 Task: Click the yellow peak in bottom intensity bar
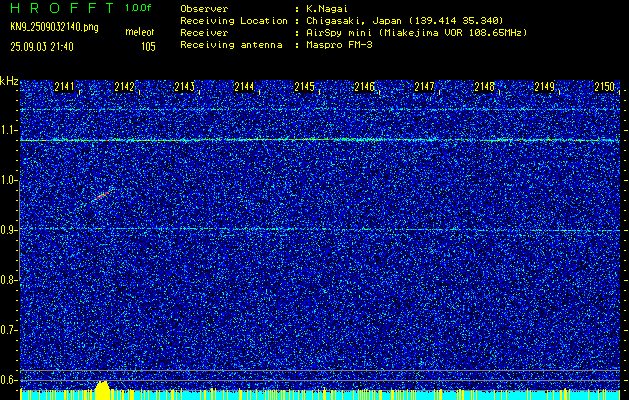point(102,390)
